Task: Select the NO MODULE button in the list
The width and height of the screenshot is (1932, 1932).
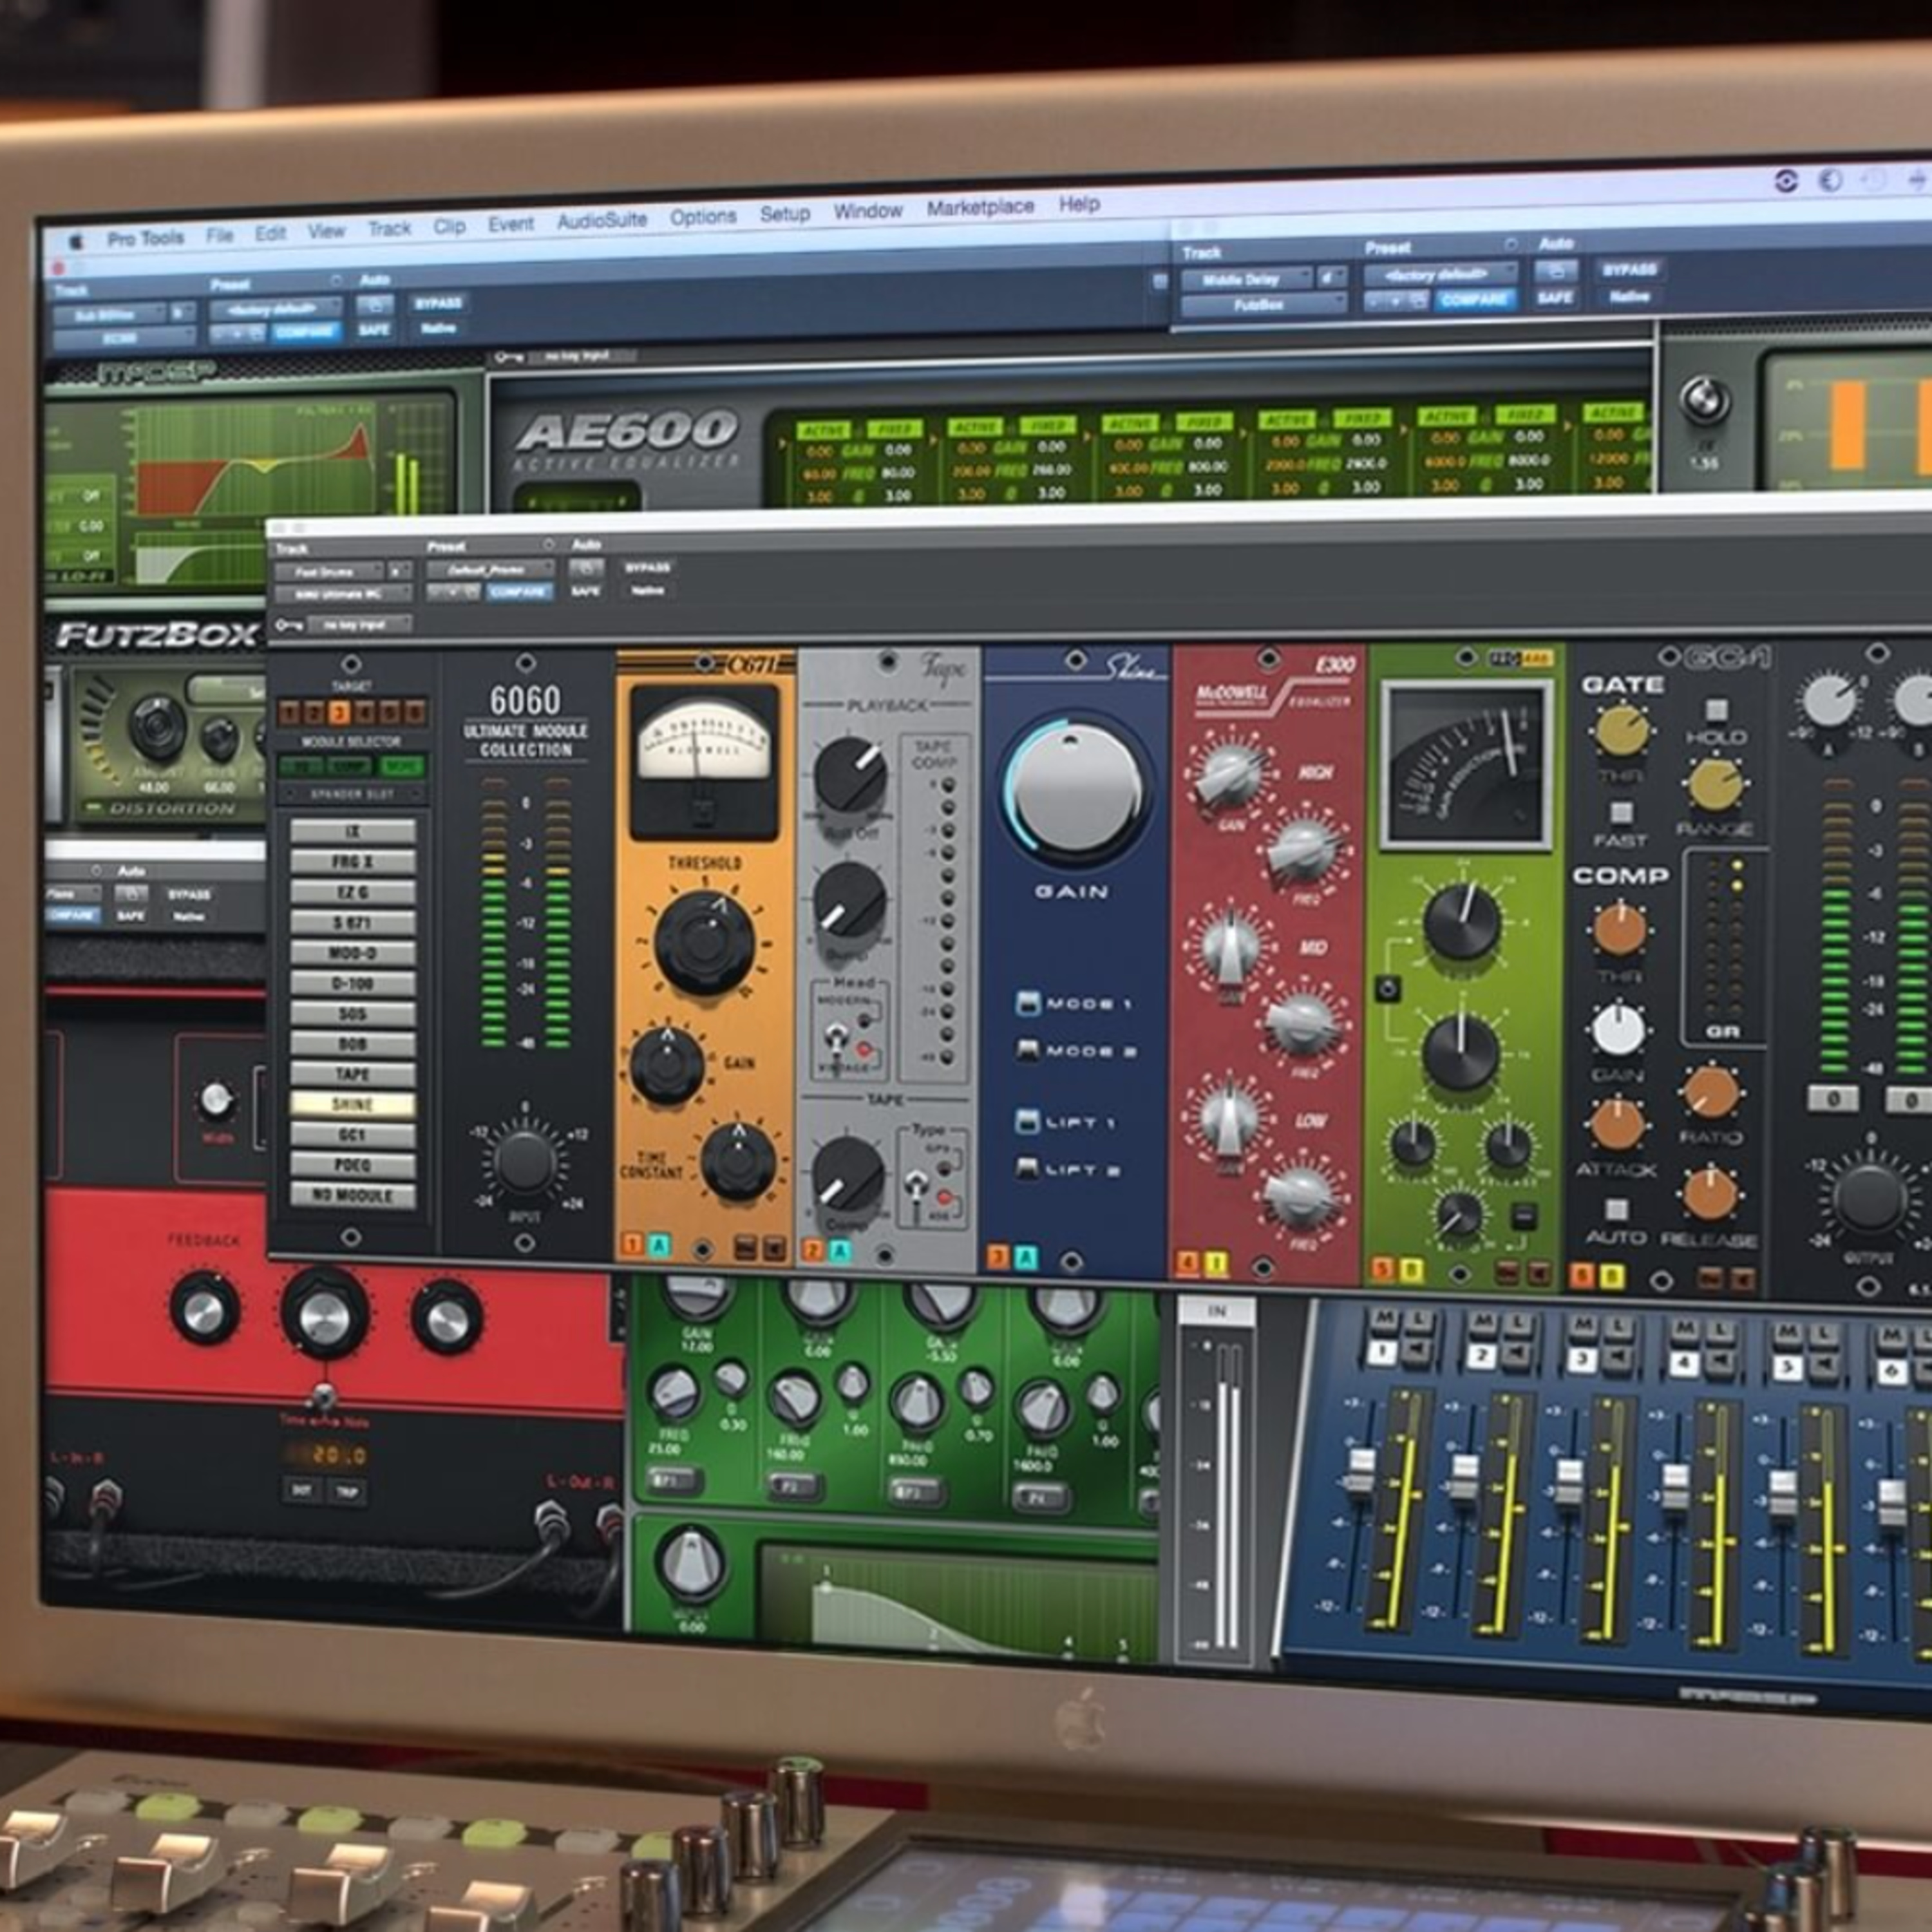Action: (352, 1195)
